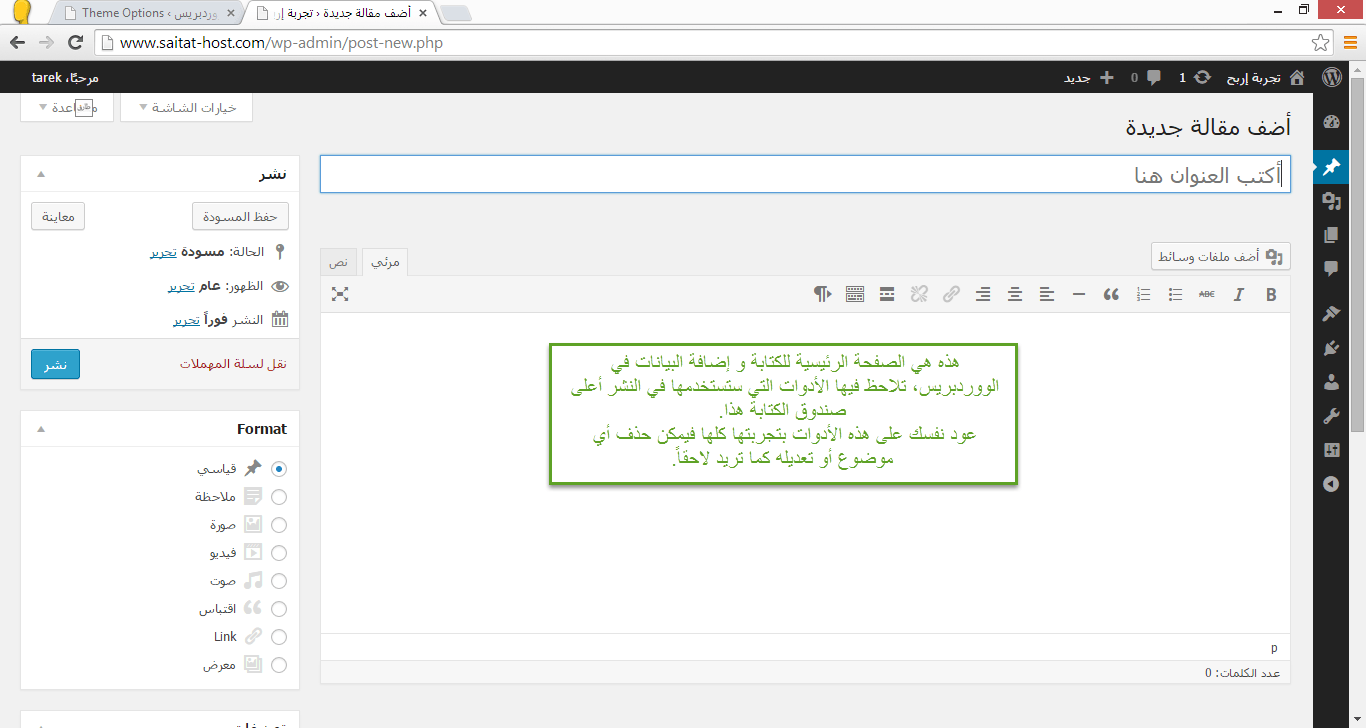Insert a blockquote
This screenshot has width=1366, height=728.
coord(1111,294)
